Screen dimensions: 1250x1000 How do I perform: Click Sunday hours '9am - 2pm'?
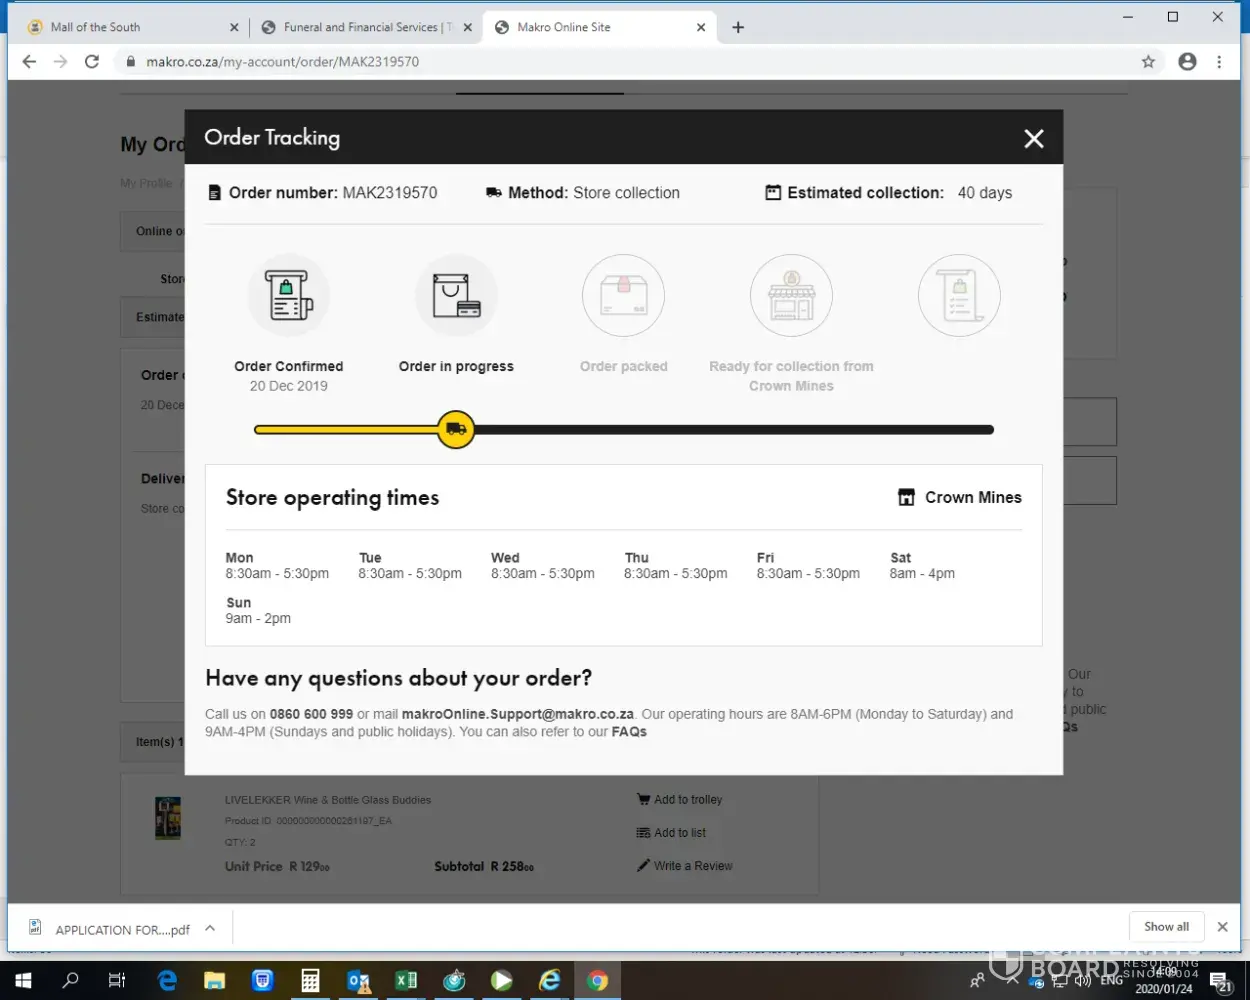pos(258,619)
